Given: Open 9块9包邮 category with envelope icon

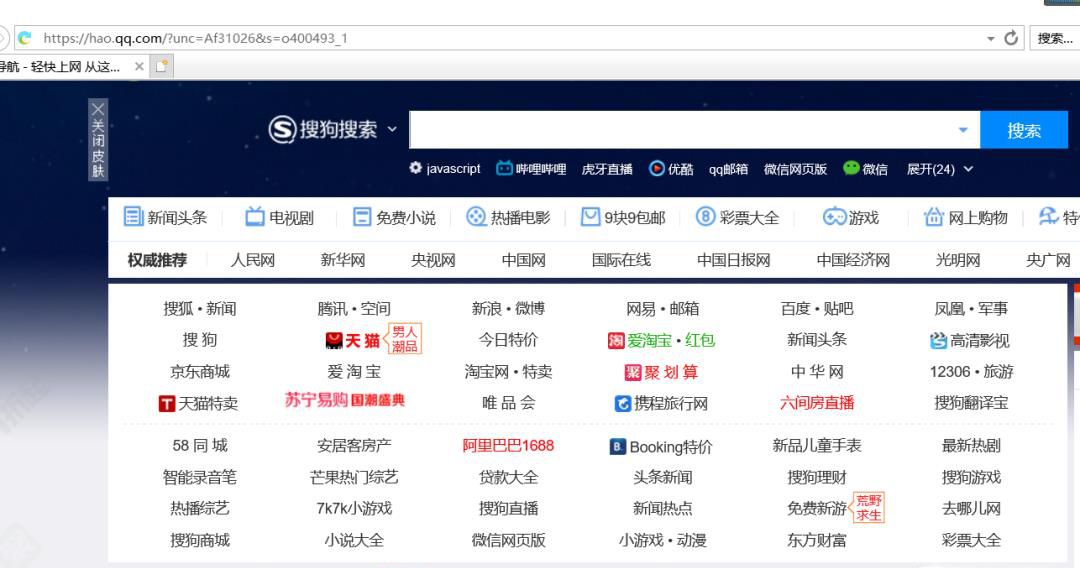Looking at the screenshot, I should click(x=623, y=218).
